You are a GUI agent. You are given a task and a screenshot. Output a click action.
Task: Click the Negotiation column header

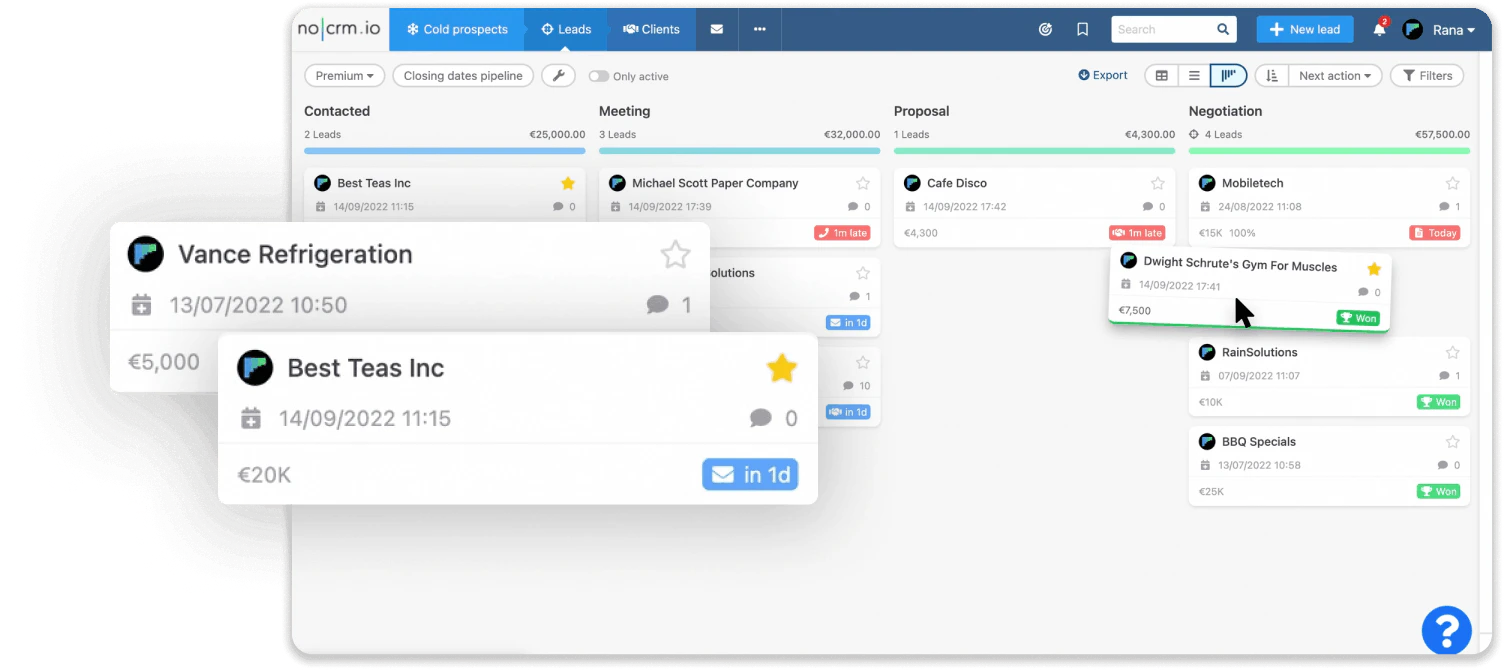click(x=1225, y=111)
